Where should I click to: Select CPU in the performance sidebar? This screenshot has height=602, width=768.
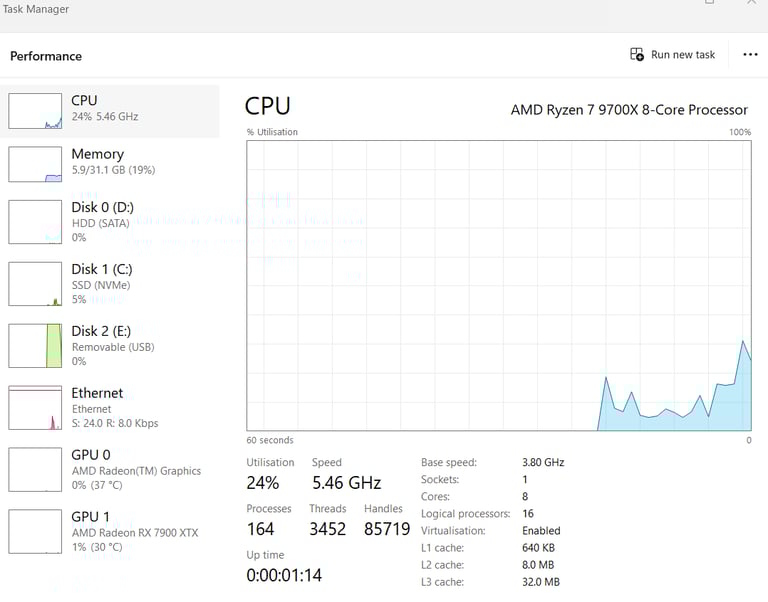(x=110, y=111)
